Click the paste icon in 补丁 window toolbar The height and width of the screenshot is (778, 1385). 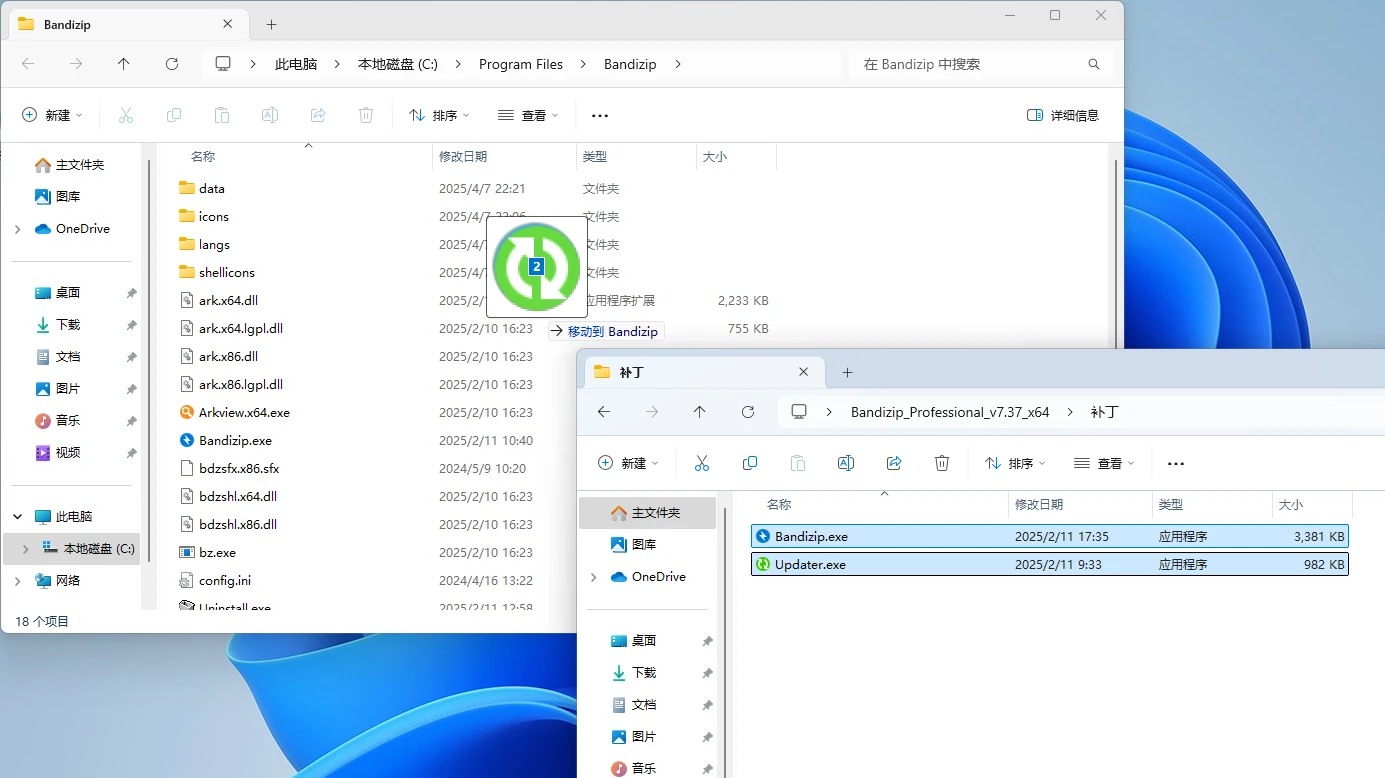point(798,464)
